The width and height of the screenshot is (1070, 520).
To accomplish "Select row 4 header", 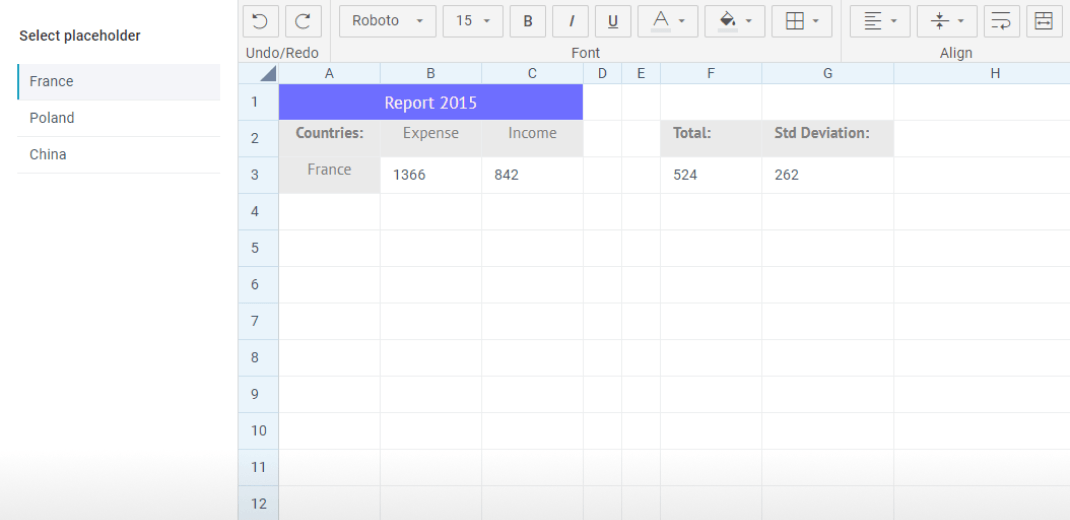I will coord(259,212).
